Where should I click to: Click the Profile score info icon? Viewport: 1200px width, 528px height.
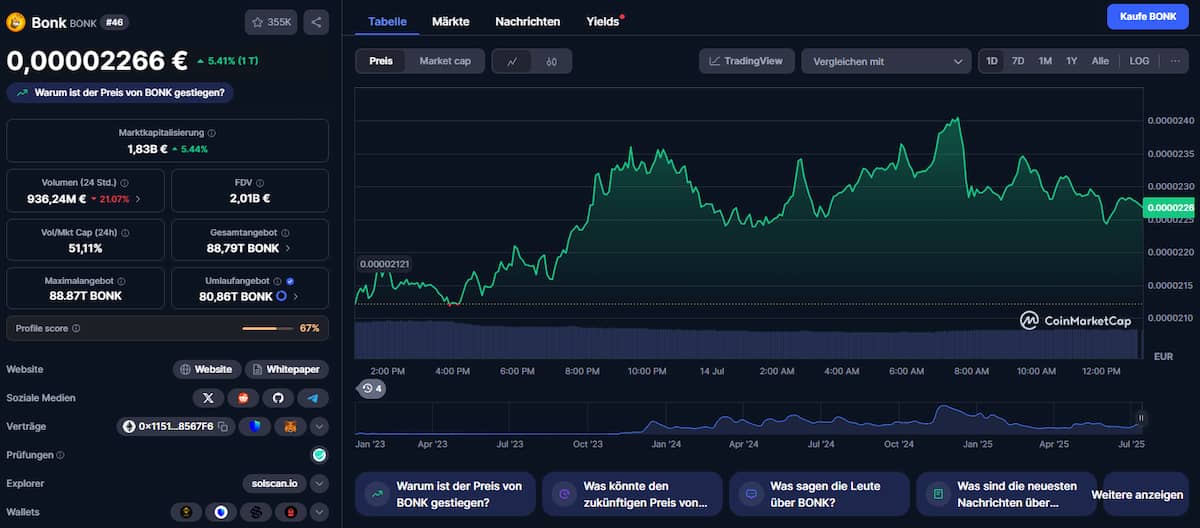tap(76, 328)
